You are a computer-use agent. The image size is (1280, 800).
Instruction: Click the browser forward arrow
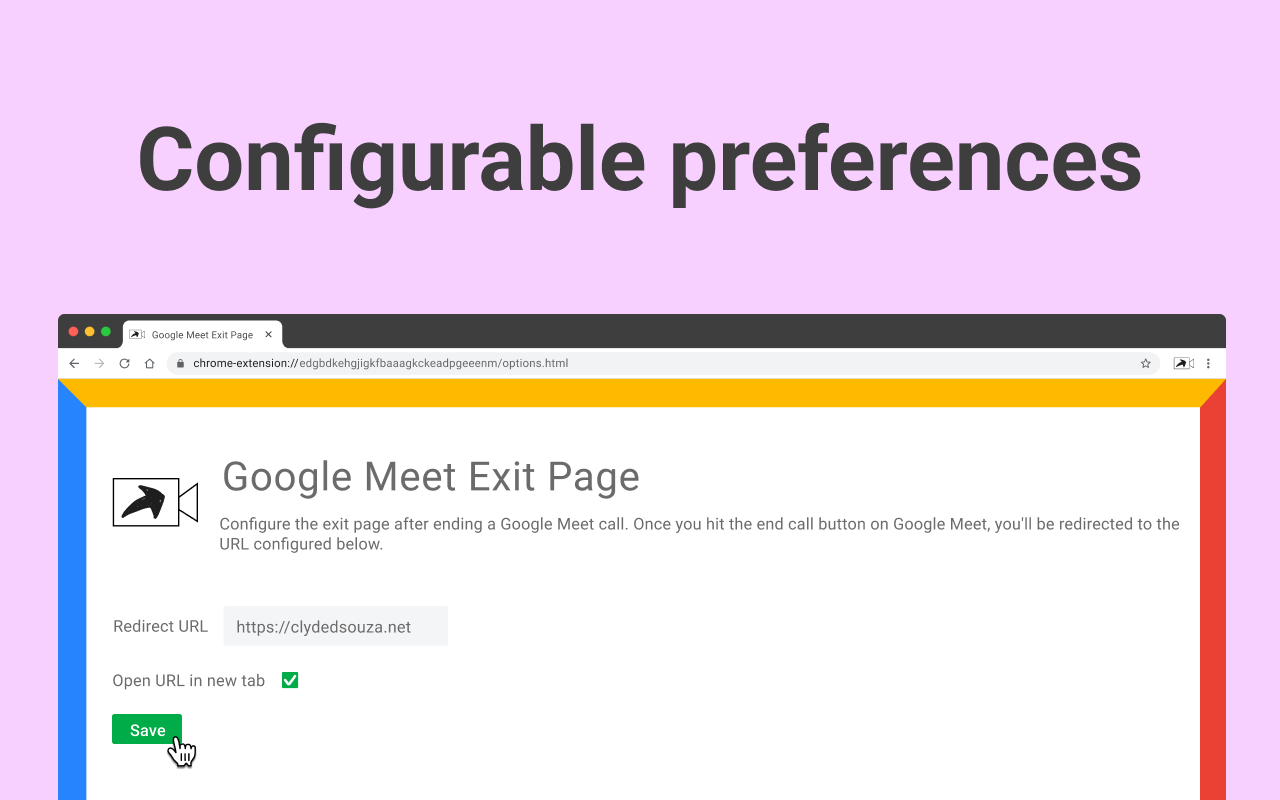99,364
